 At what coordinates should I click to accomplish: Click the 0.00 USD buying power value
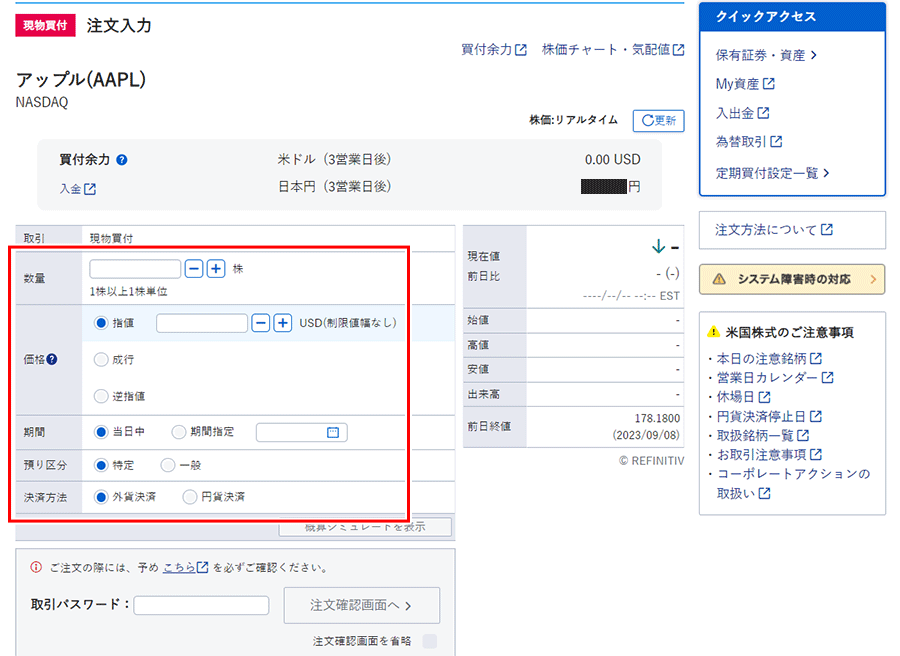tap(612, 160)
